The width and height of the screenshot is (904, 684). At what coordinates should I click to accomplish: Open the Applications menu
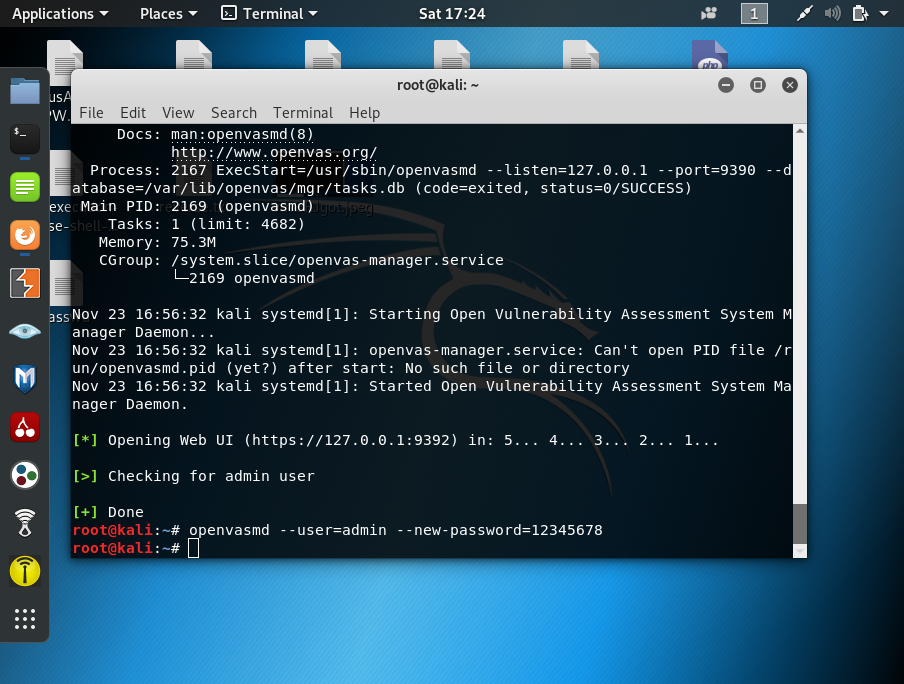[60, 13]
